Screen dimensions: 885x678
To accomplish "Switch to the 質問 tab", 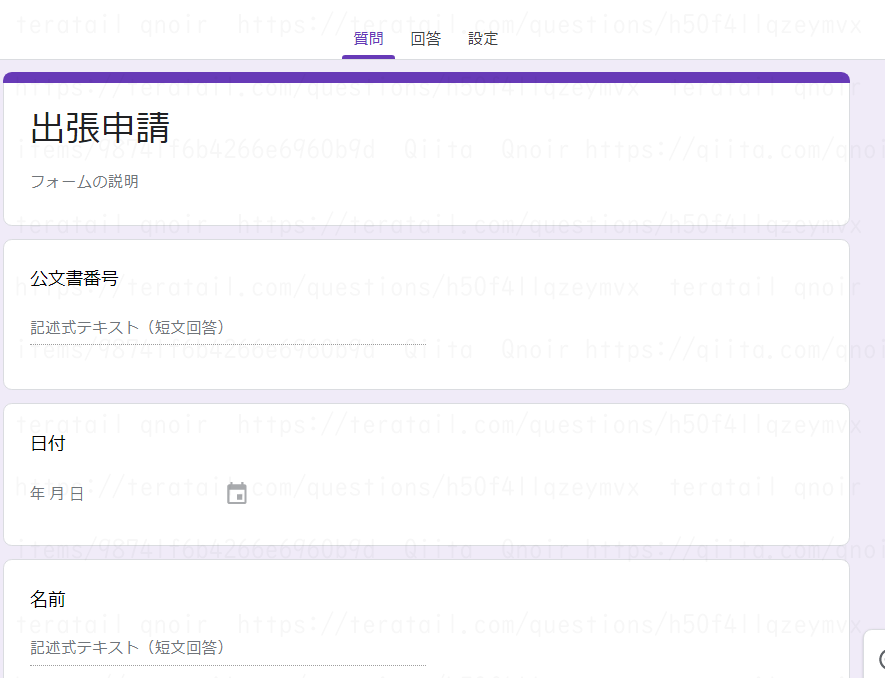I will 368,39.
